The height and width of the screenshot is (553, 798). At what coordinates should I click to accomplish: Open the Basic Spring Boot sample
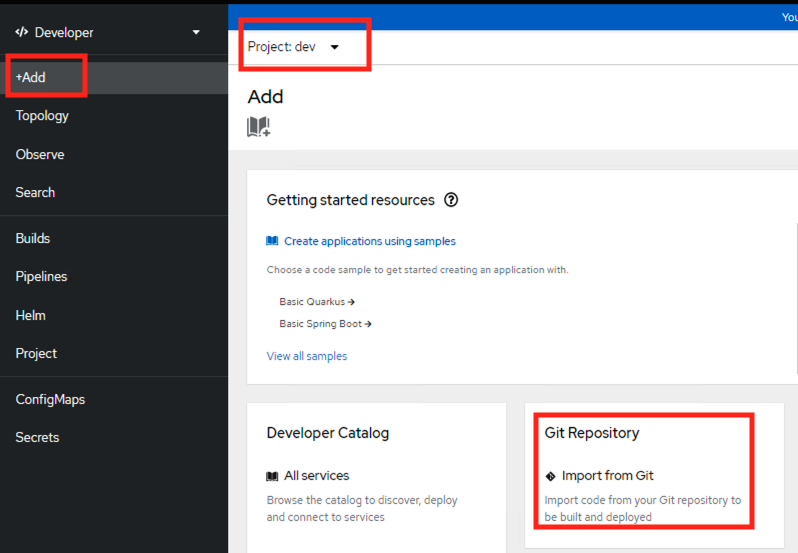pos(325,324)
